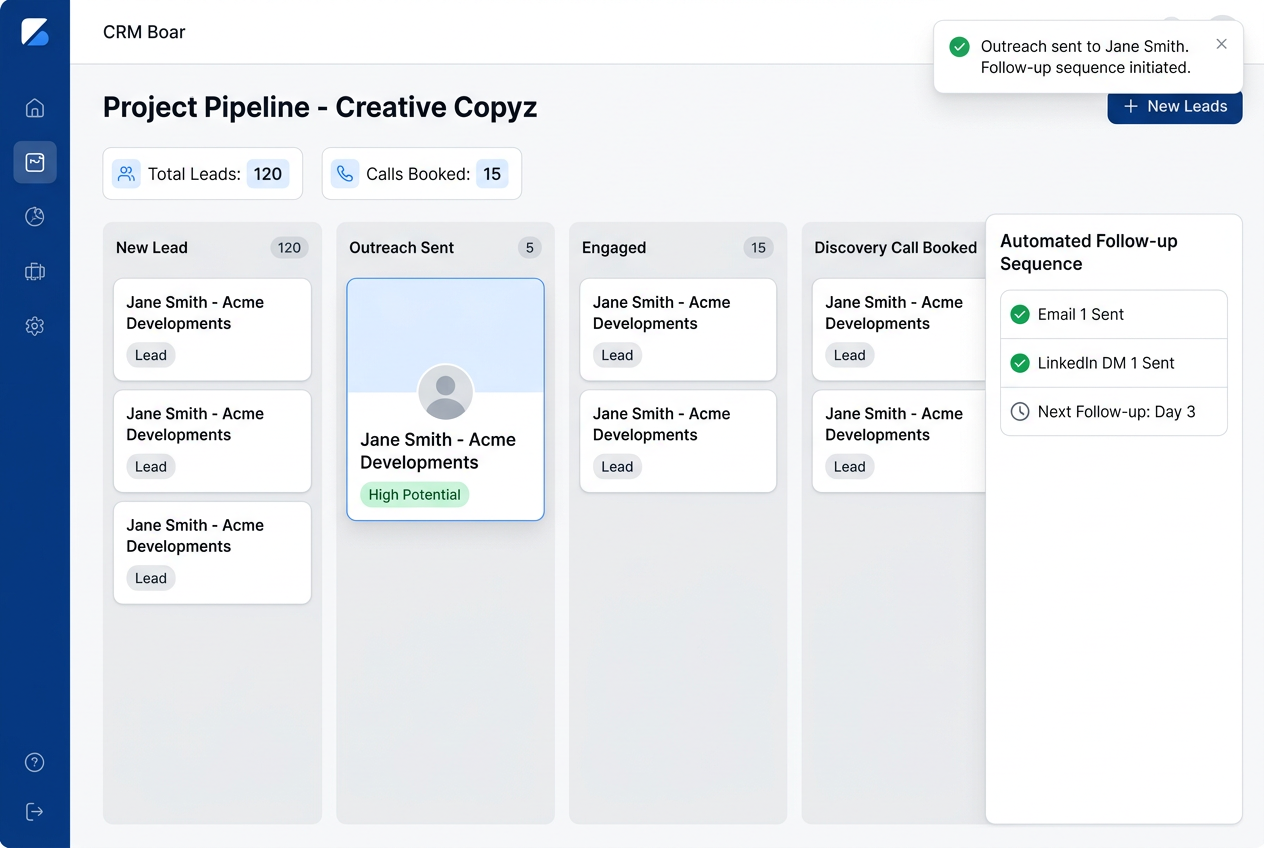Click the Calls Booked phone icon
This screenshot has height=848, width=1264.
click(345, 174)
